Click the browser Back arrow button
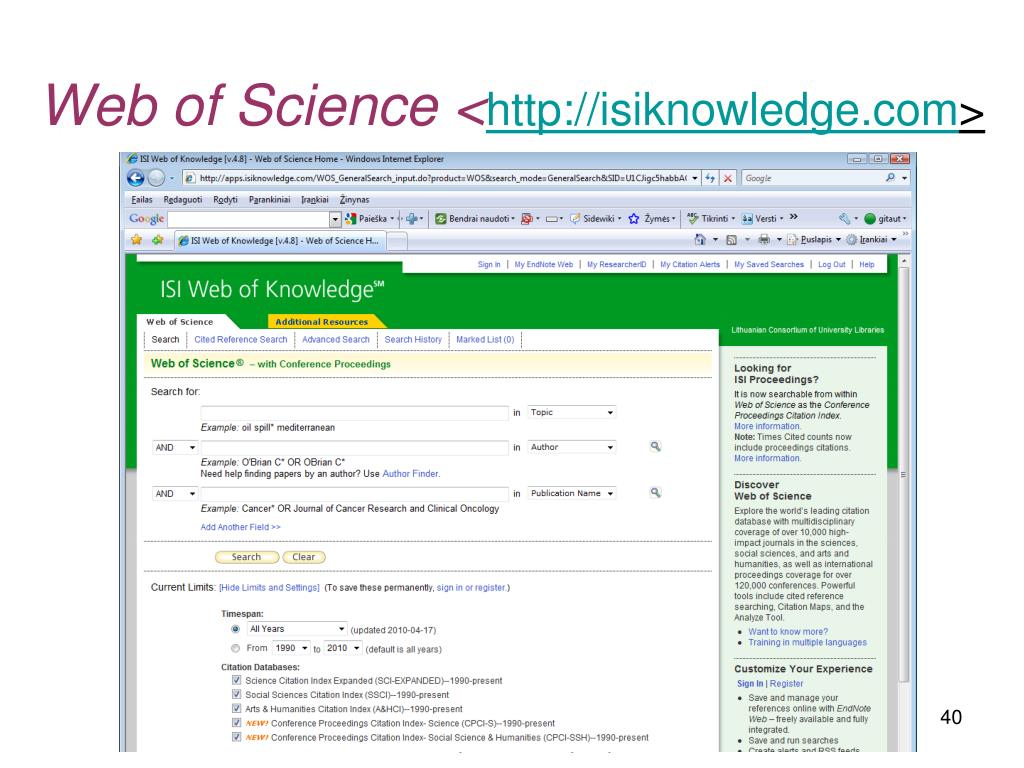Viewport: 1024px width, 768px height. [136, 178]
